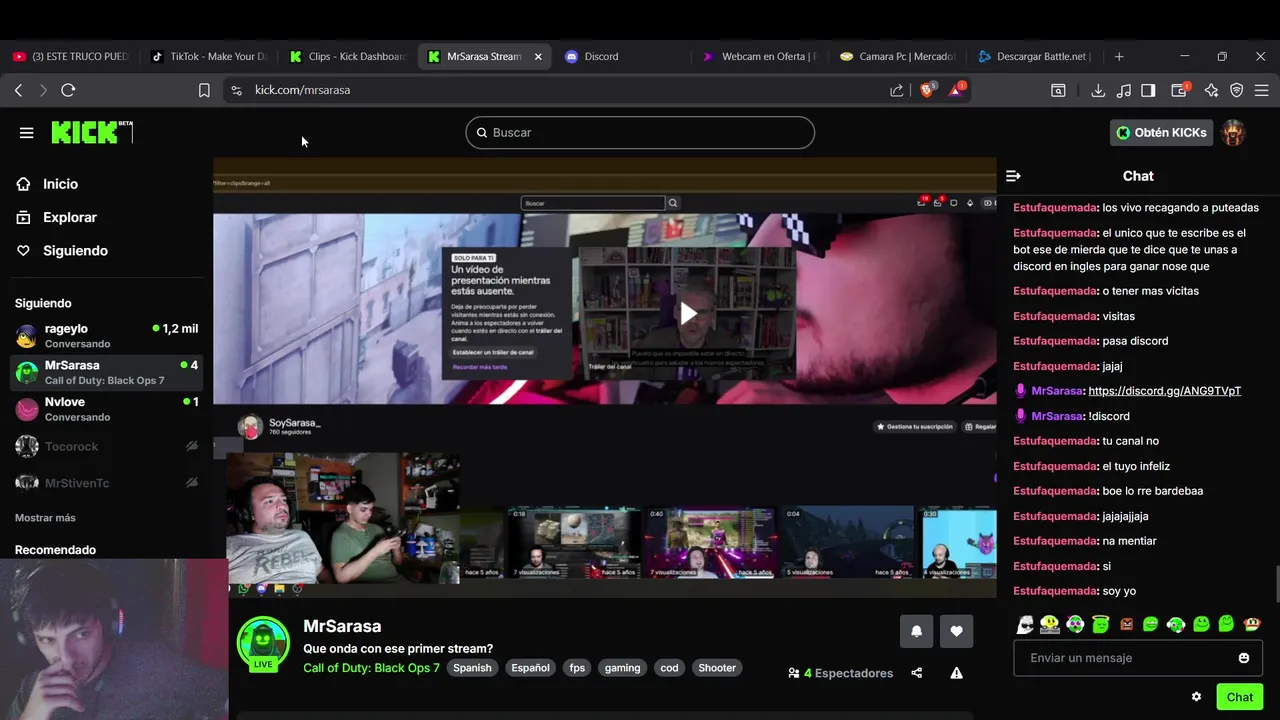Click the Obtén KICKs button
This screenshot has height=720, width=1280.
pyautogui.click(x=1161, y=132)
